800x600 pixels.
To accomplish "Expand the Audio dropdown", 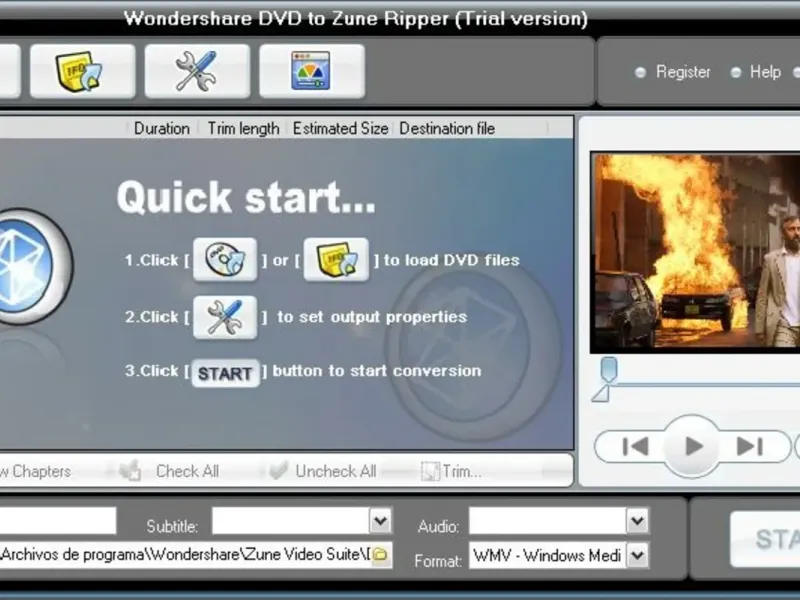I will [637, 521].
